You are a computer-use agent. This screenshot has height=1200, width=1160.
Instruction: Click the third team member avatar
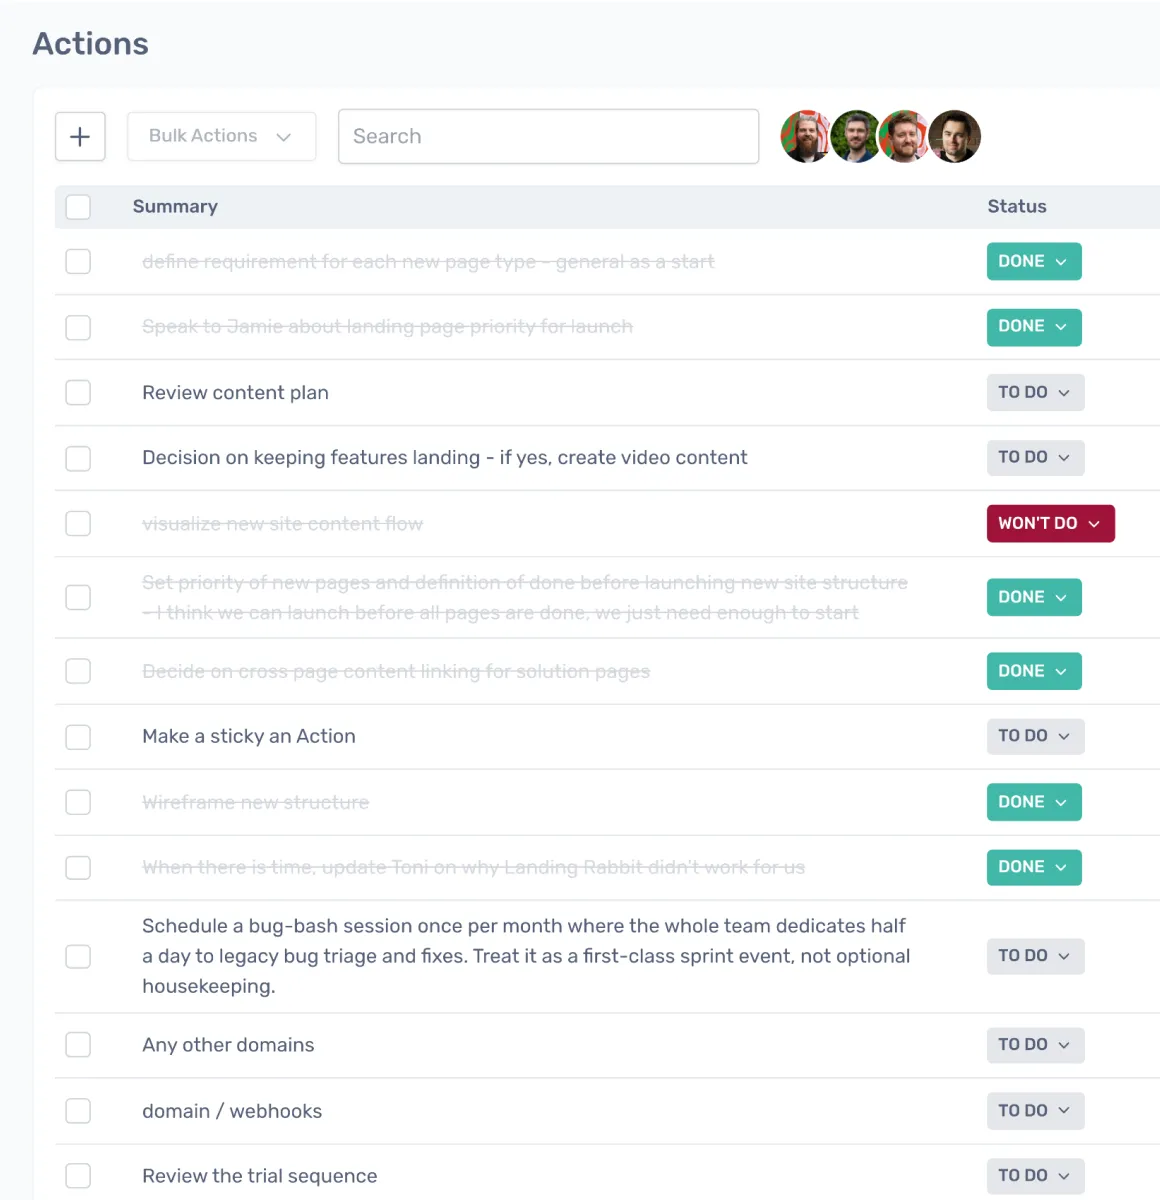click(904, 137)
